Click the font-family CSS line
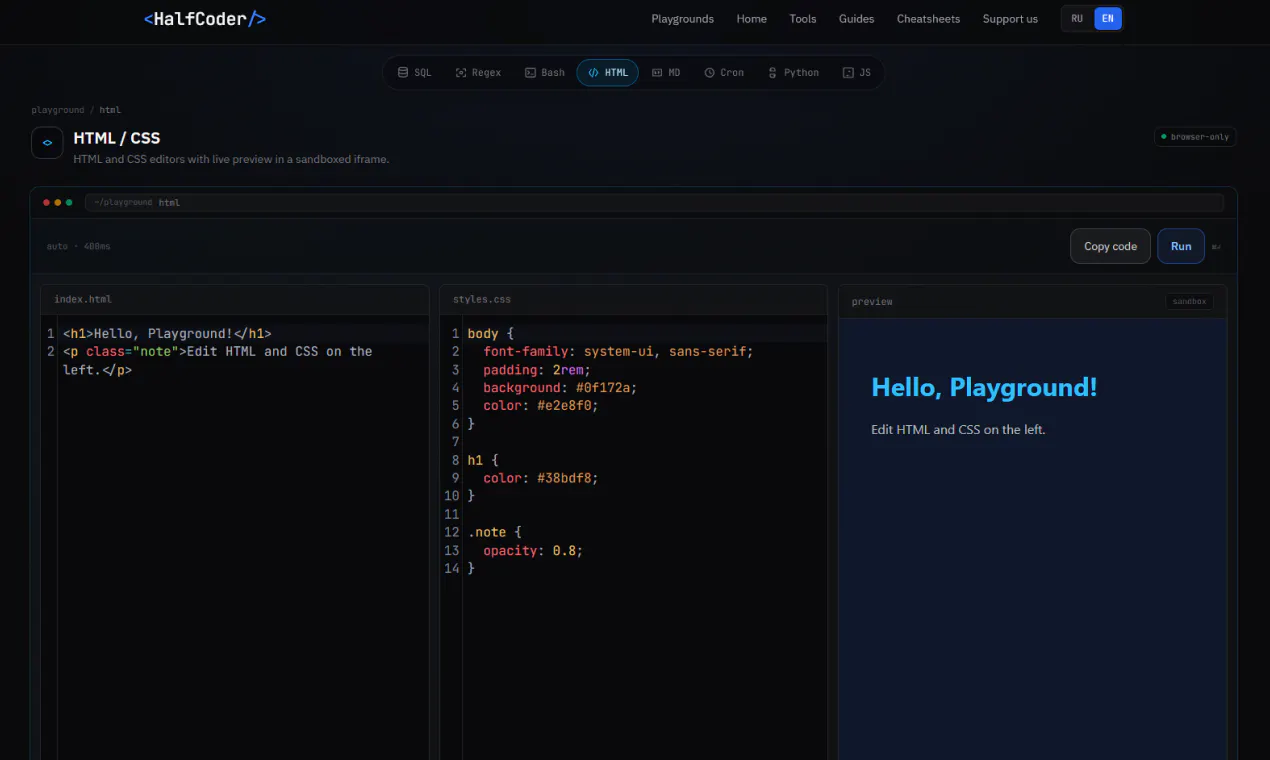1270x760 pixels. pos(618,351)
